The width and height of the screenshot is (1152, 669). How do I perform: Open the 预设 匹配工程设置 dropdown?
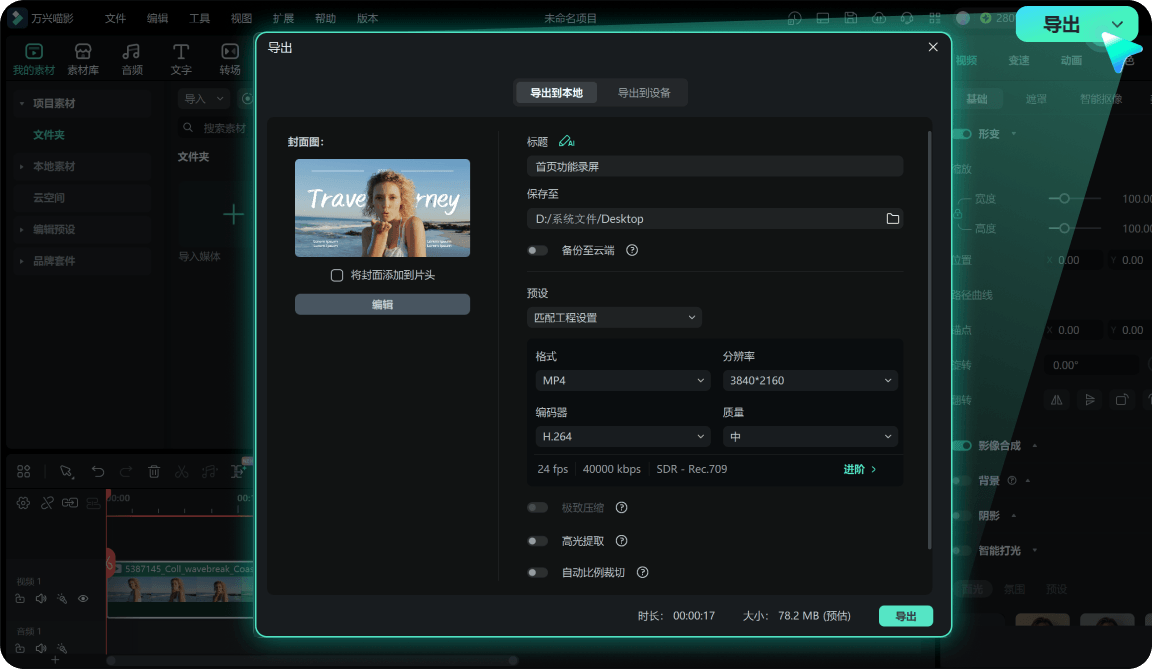[x=614, y=317]
